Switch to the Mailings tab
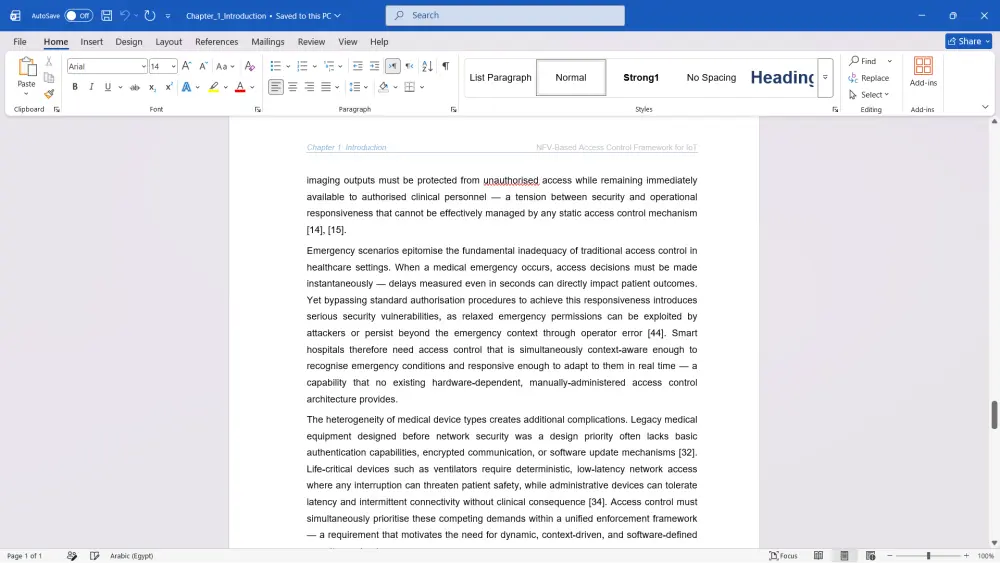 coord(268,41)
